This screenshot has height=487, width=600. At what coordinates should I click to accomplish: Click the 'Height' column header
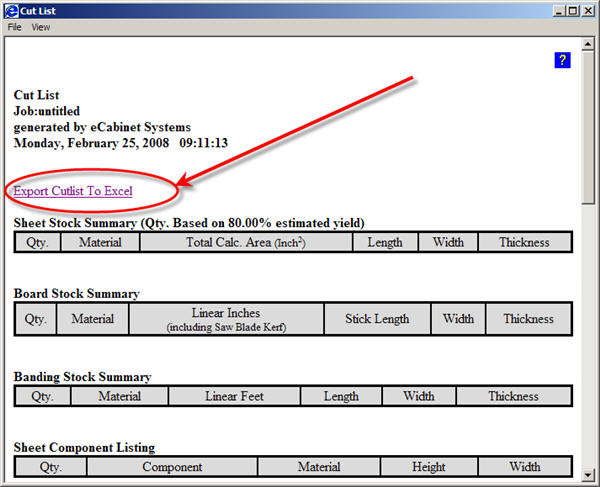click(x=429, y=467)
